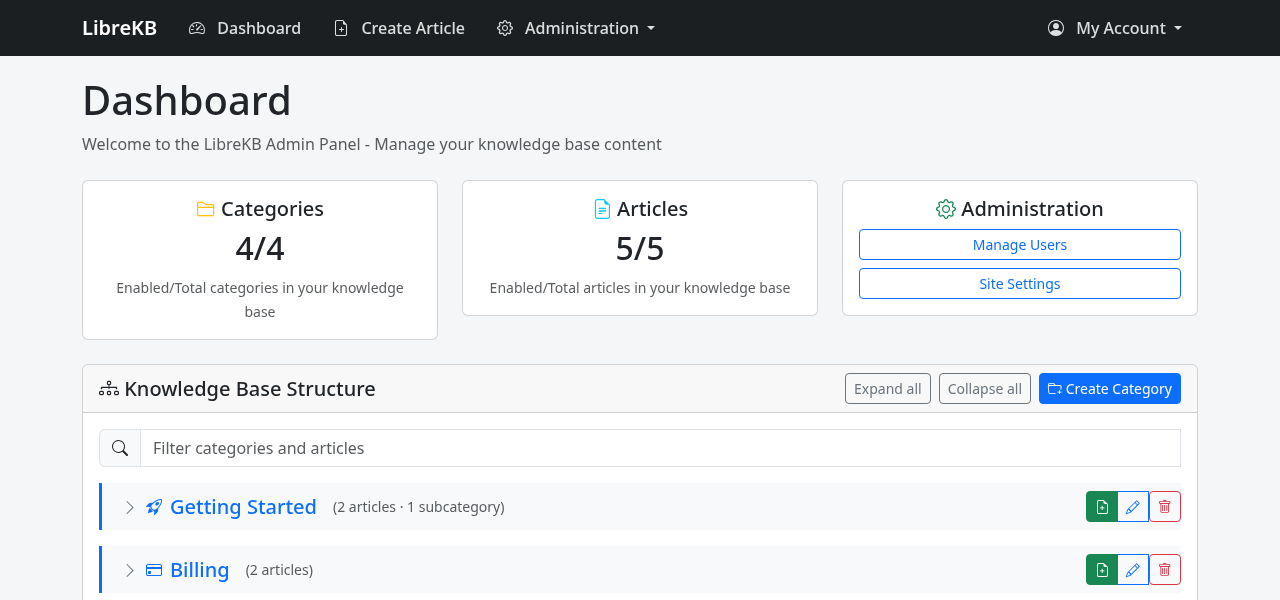The width and height of the screenshot is (1280, 600).
Task: Click the Knowledge Base Structure heading
Action: (x=250, y=389)
